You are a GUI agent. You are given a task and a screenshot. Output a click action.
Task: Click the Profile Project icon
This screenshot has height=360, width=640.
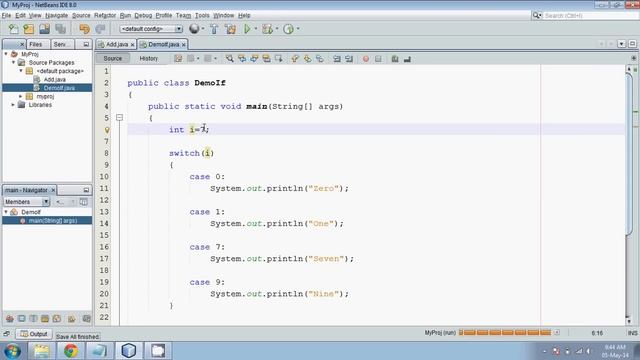[289, 29]
